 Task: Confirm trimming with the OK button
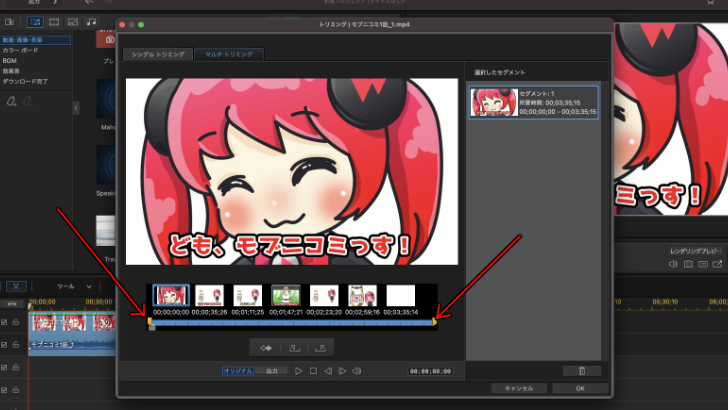[580, 388]
